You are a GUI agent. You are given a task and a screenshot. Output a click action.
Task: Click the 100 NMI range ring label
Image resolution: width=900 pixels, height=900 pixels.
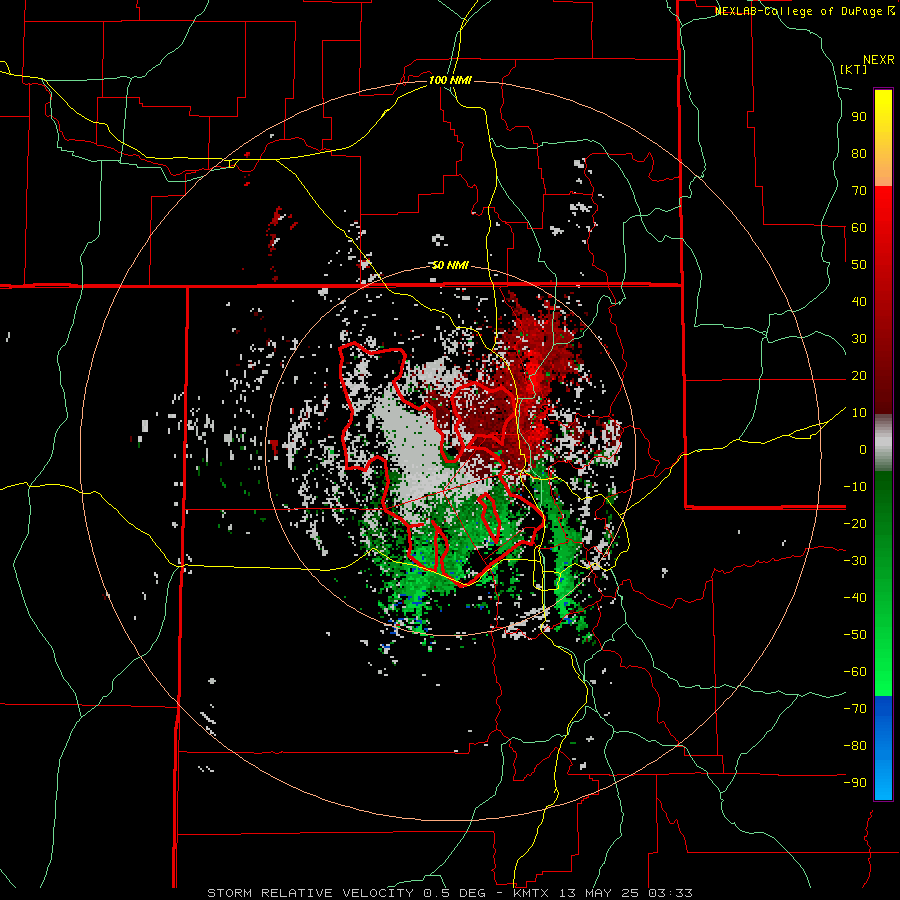450,80
